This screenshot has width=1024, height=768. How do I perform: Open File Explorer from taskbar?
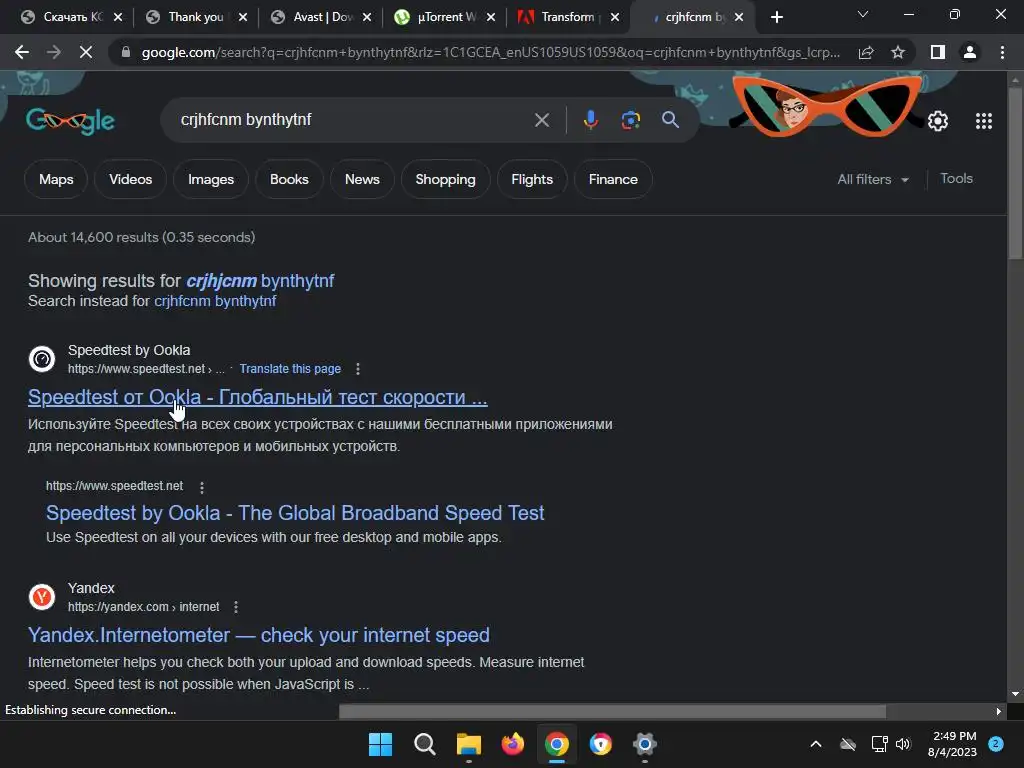pyautogui.click(x=468, y=744)
